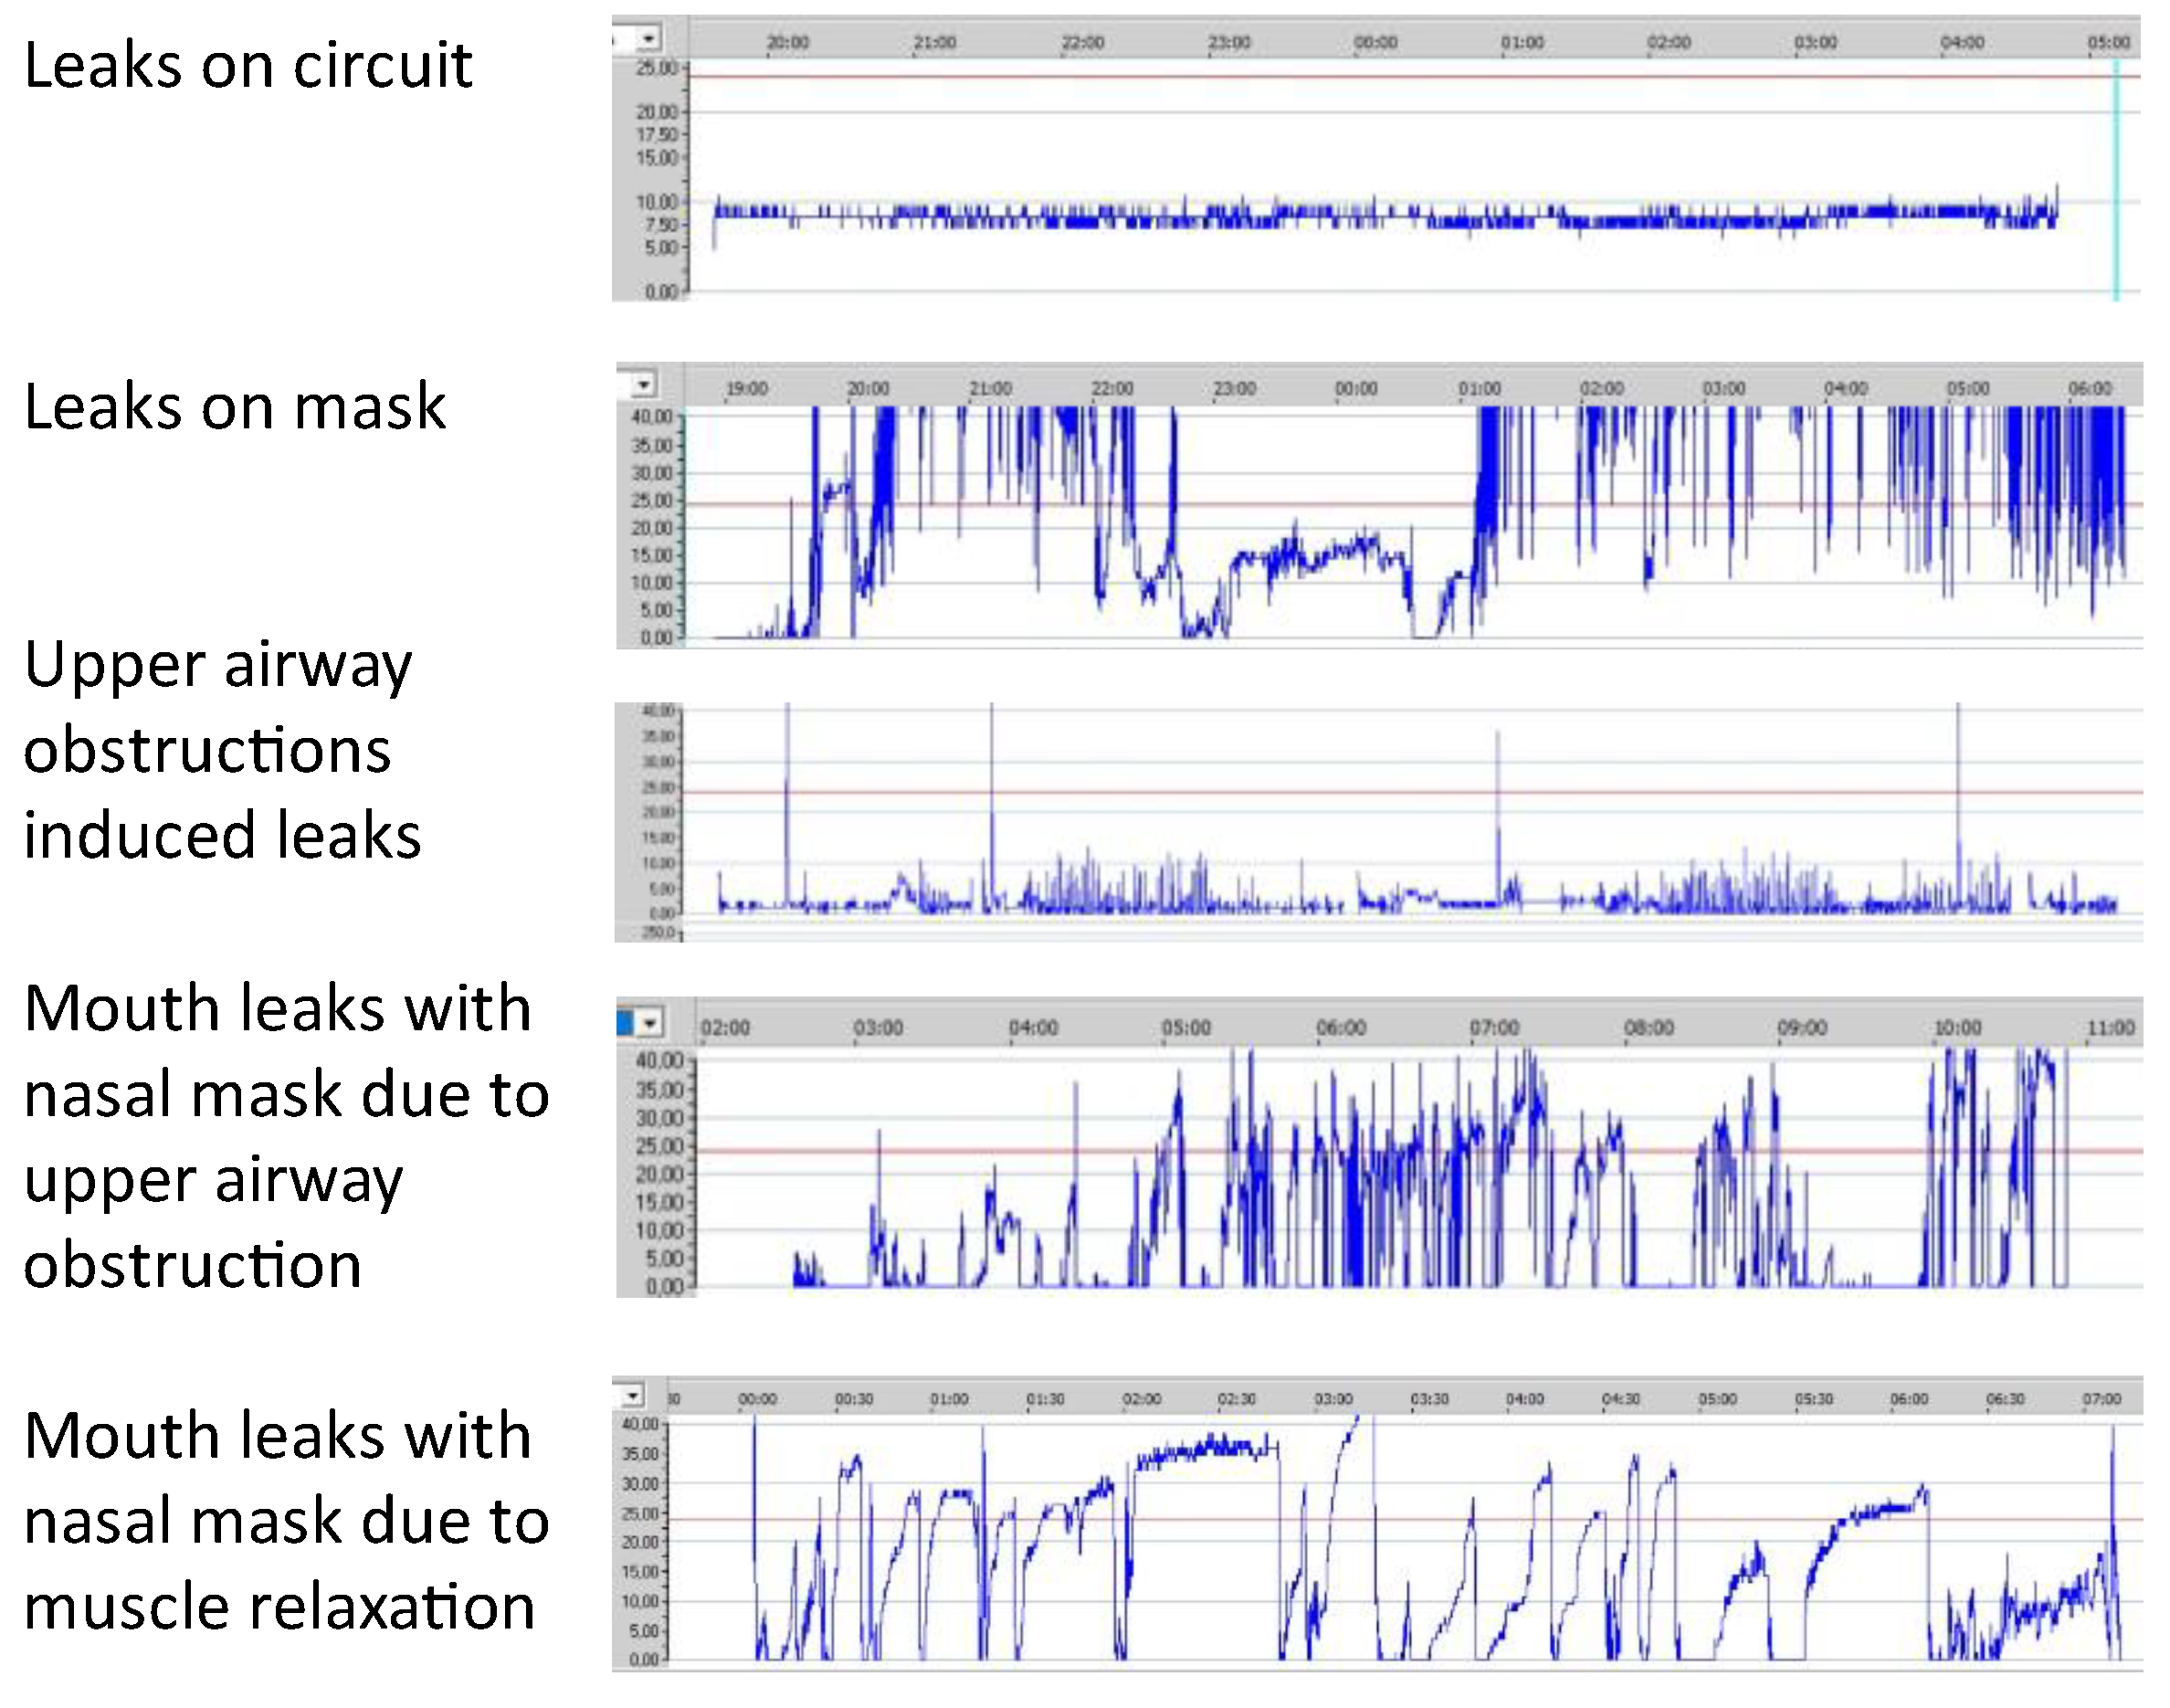This screenshot has height=1708, width=2170.
Task: Click 06:00 time label on mask chart
Action: pos(2090,388)
